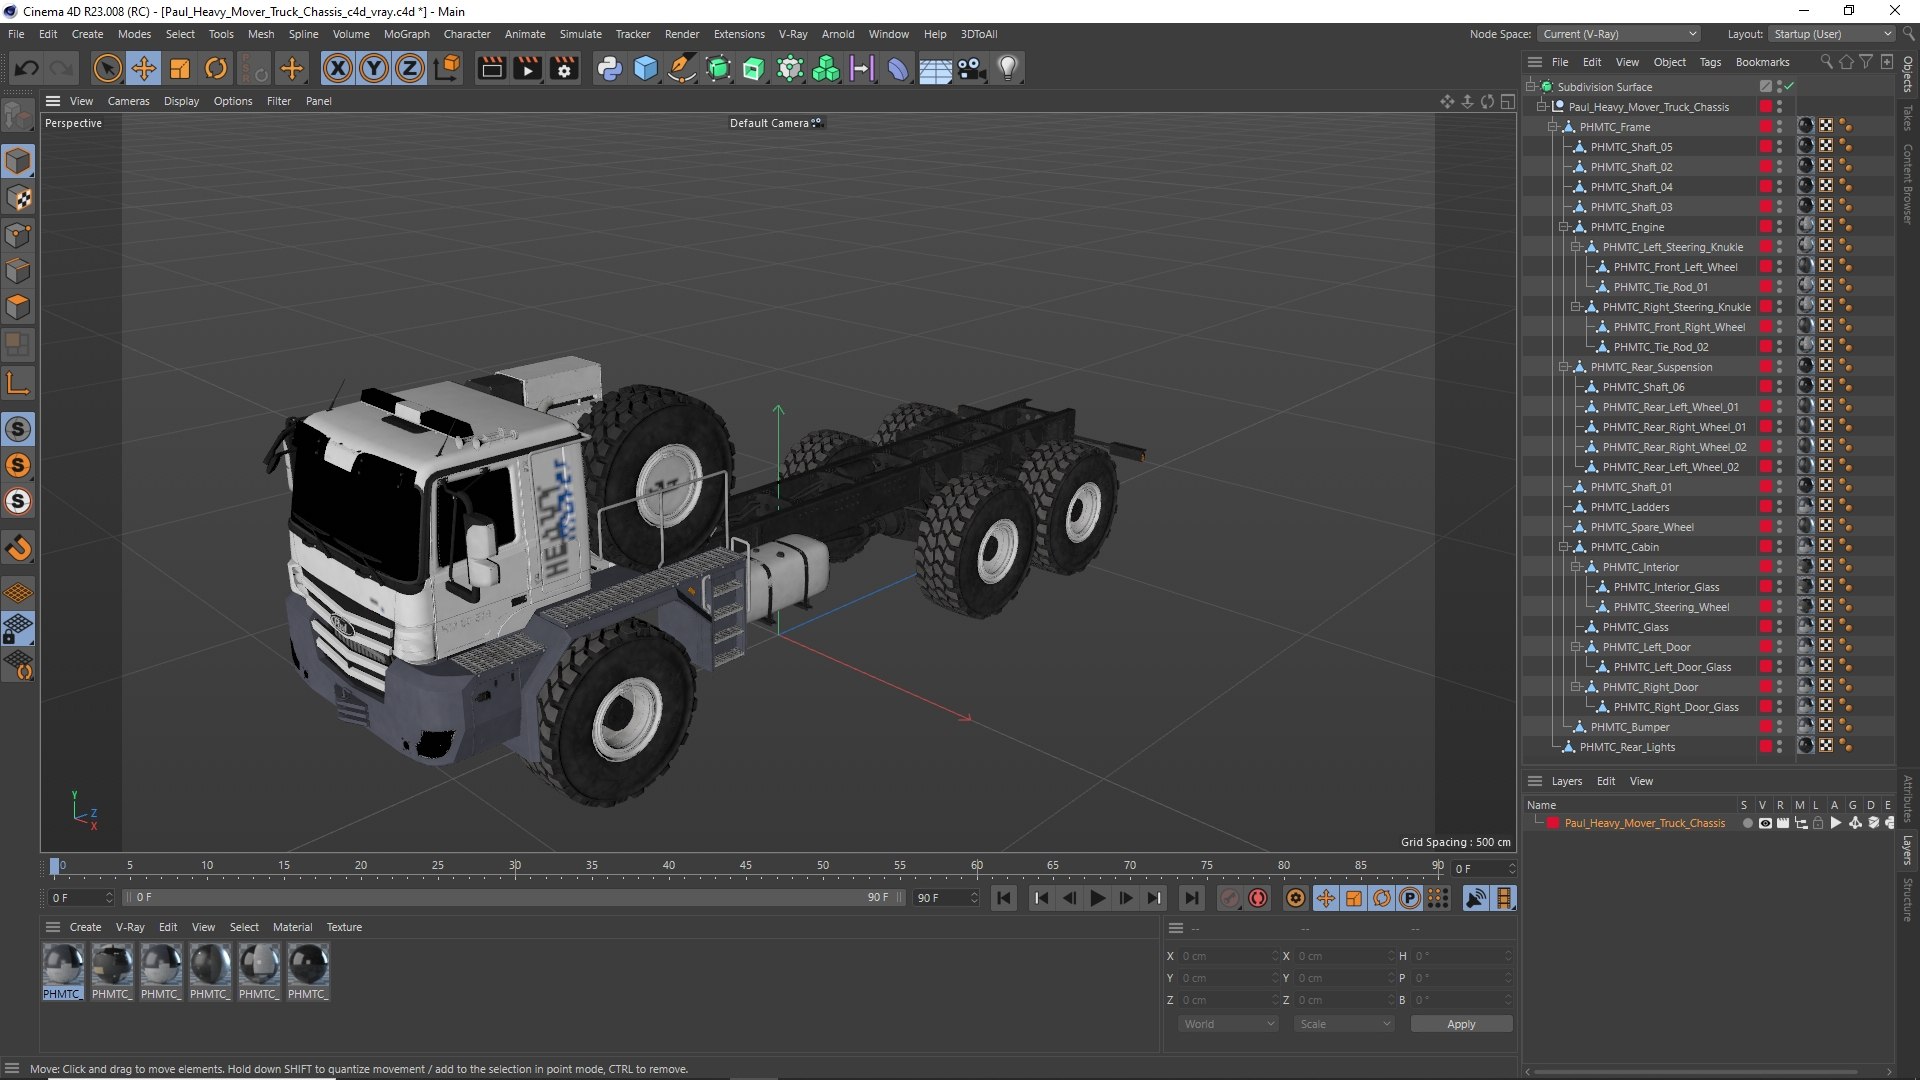Add a Camera object
This screenshot has width=1920, height=1080.
click(971, 68)
